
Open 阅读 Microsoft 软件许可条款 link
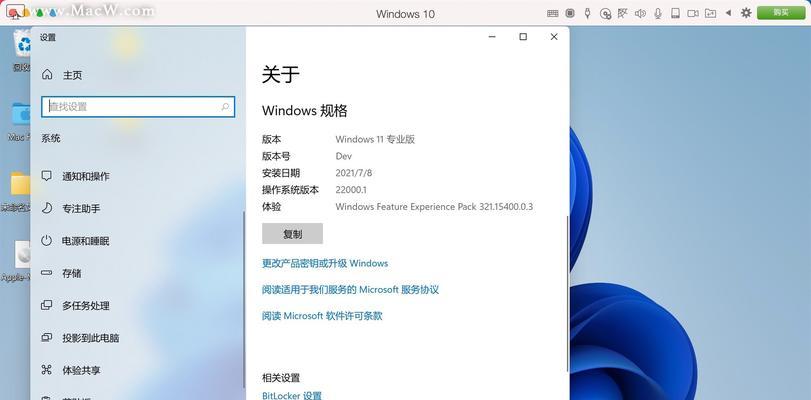[x=322, y=316]
